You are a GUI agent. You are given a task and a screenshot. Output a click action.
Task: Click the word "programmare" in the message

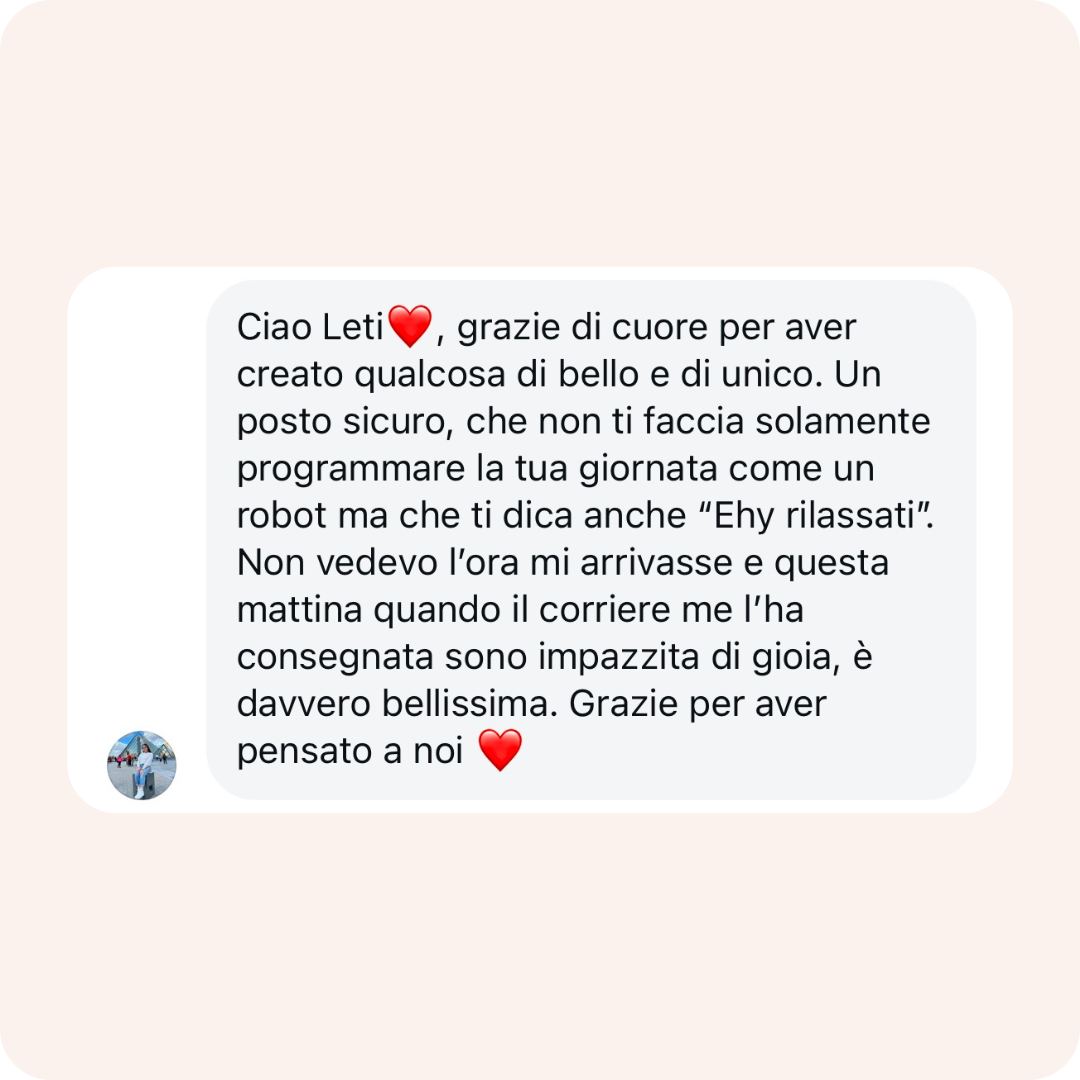click(x=351, y=470)
